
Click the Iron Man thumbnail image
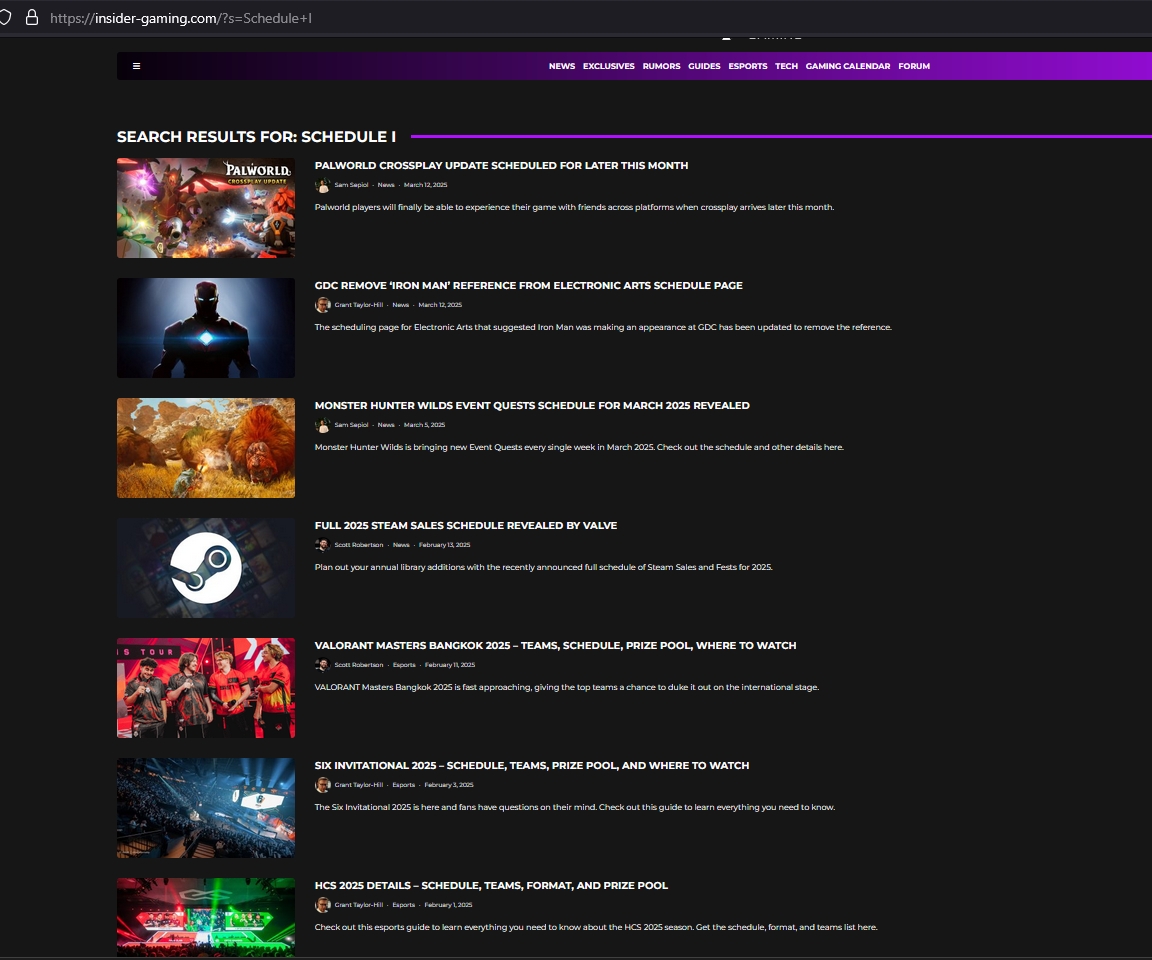pos(206,328)
